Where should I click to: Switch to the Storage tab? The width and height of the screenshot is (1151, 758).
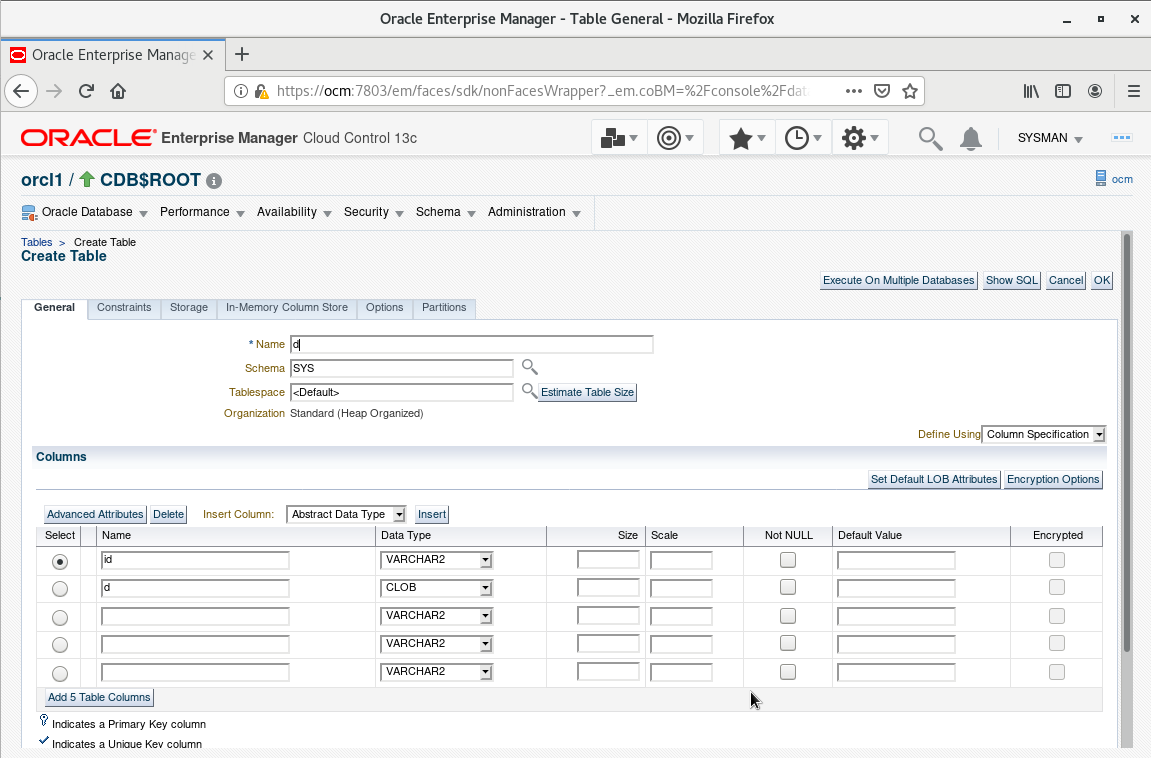(x=189, y=308)
